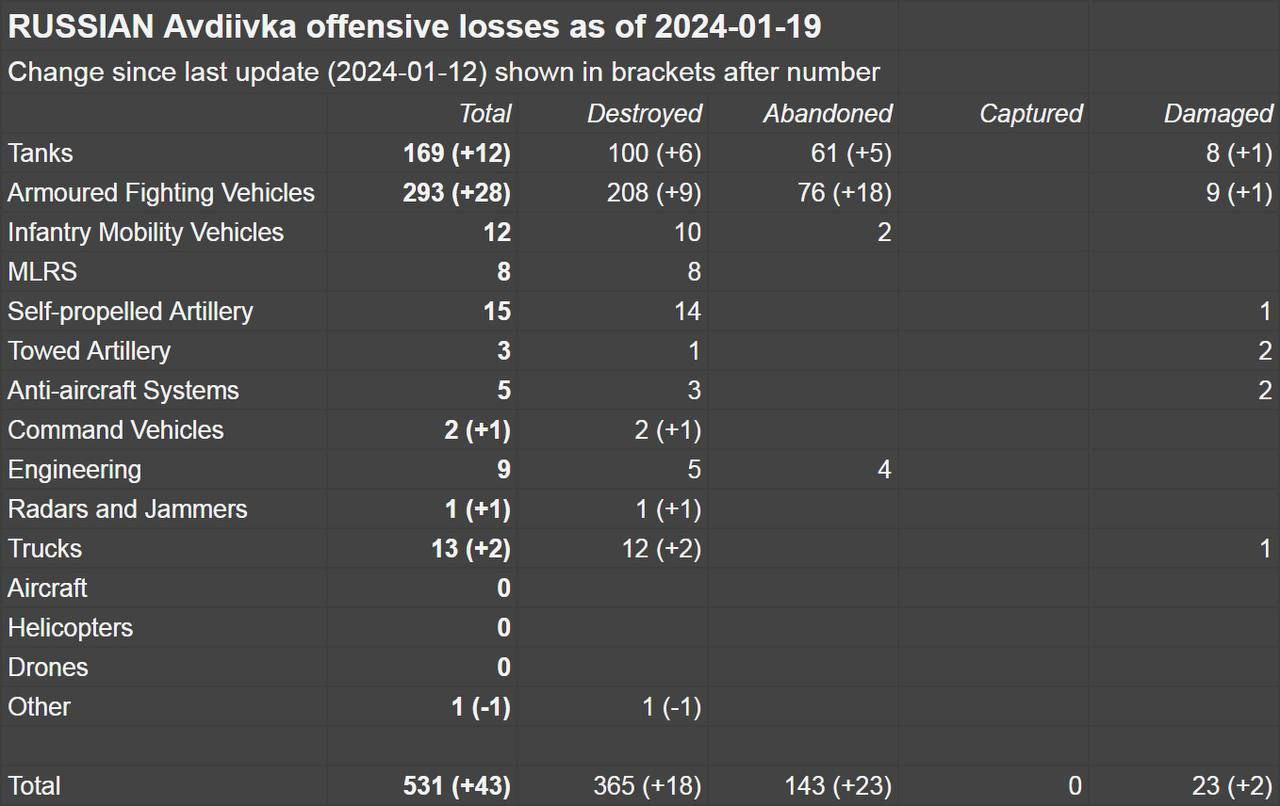This screenshot has height=806, width=1280.
Task: Select the grand total cell 531 (+43)
Action: coord(456,786)
